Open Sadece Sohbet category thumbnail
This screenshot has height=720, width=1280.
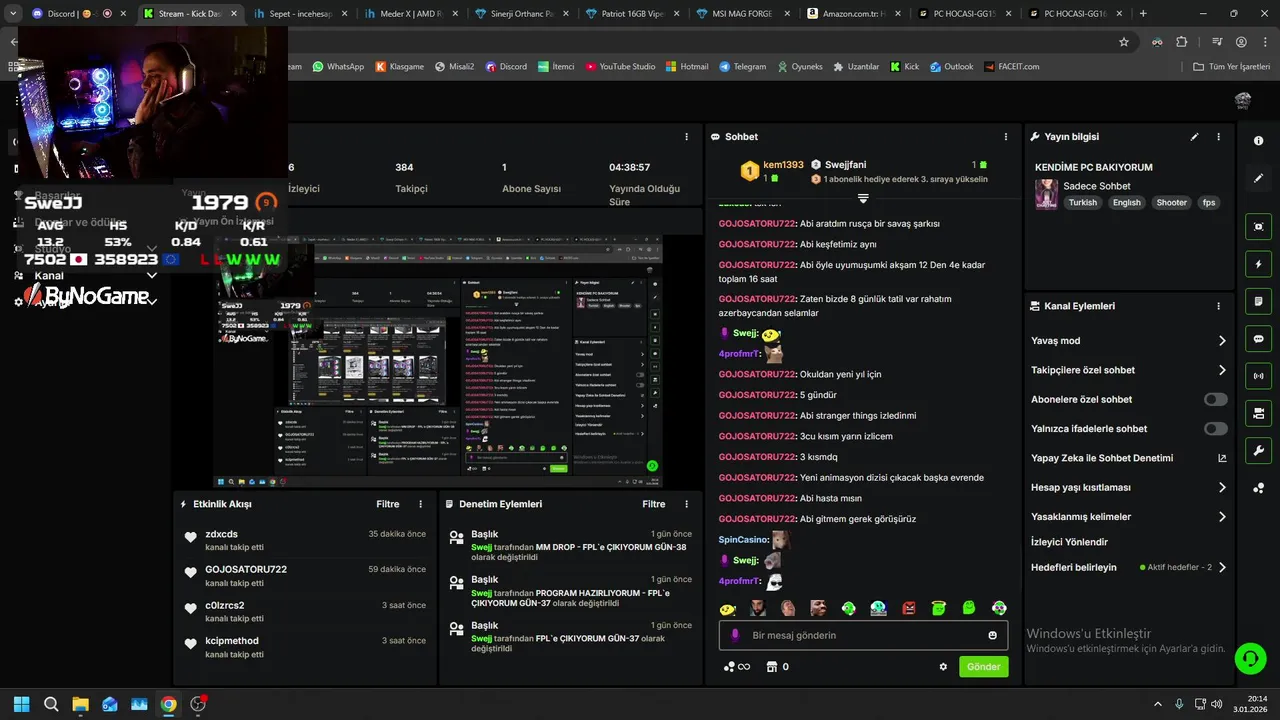1046,194
